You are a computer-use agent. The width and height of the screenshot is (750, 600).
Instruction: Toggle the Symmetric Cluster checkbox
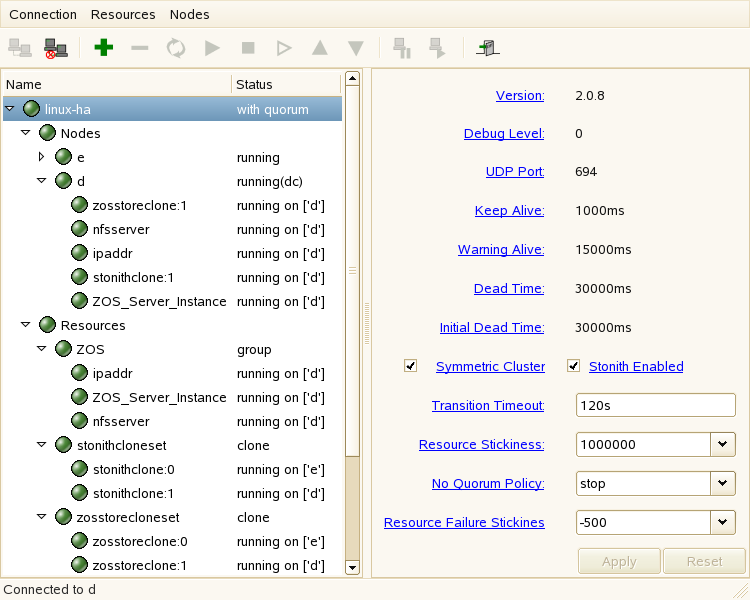[411, 366]
